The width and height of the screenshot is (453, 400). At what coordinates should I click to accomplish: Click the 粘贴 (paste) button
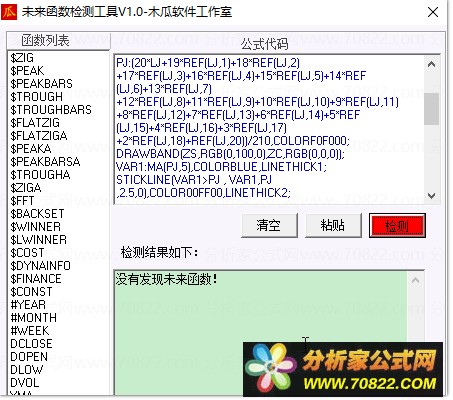click(x=333, y=226)
